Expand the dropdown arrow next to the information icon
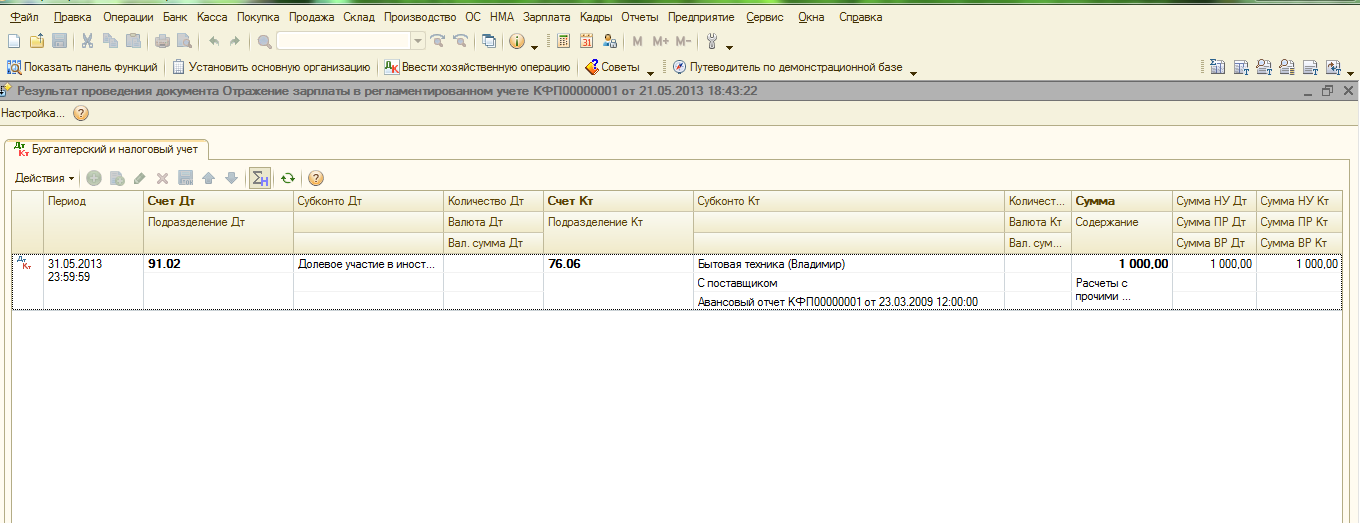Screen dimensions: 1360x523 [x=534, y=45]
